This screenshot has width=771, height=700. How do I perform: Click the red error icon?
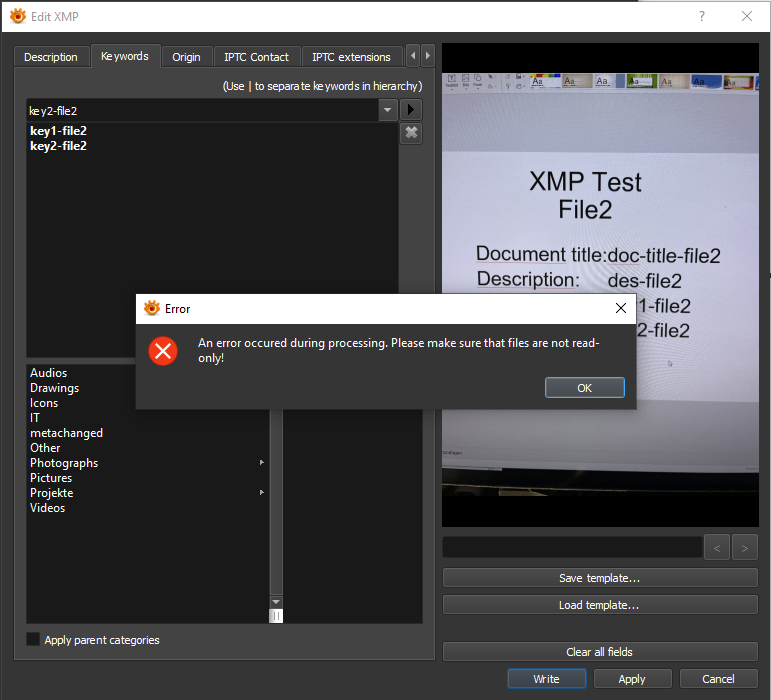pyautogui.click(x=163, y=351)
